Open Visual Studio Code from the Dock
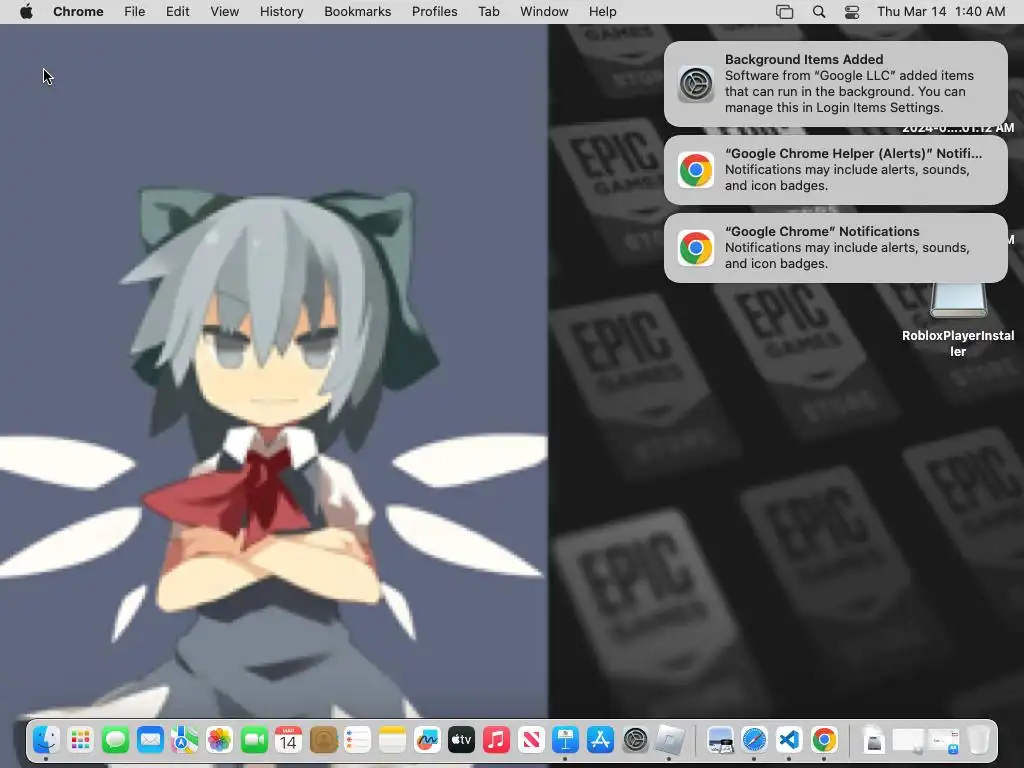This screenshot has width=1024, height=768. tap(789, 740)
